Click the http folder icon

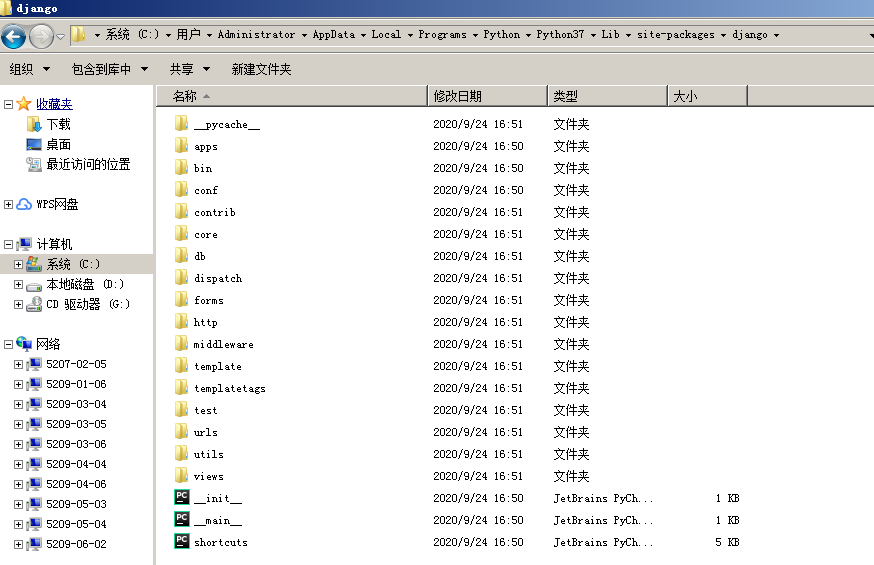pyautogui.click(x=181, y=322)
